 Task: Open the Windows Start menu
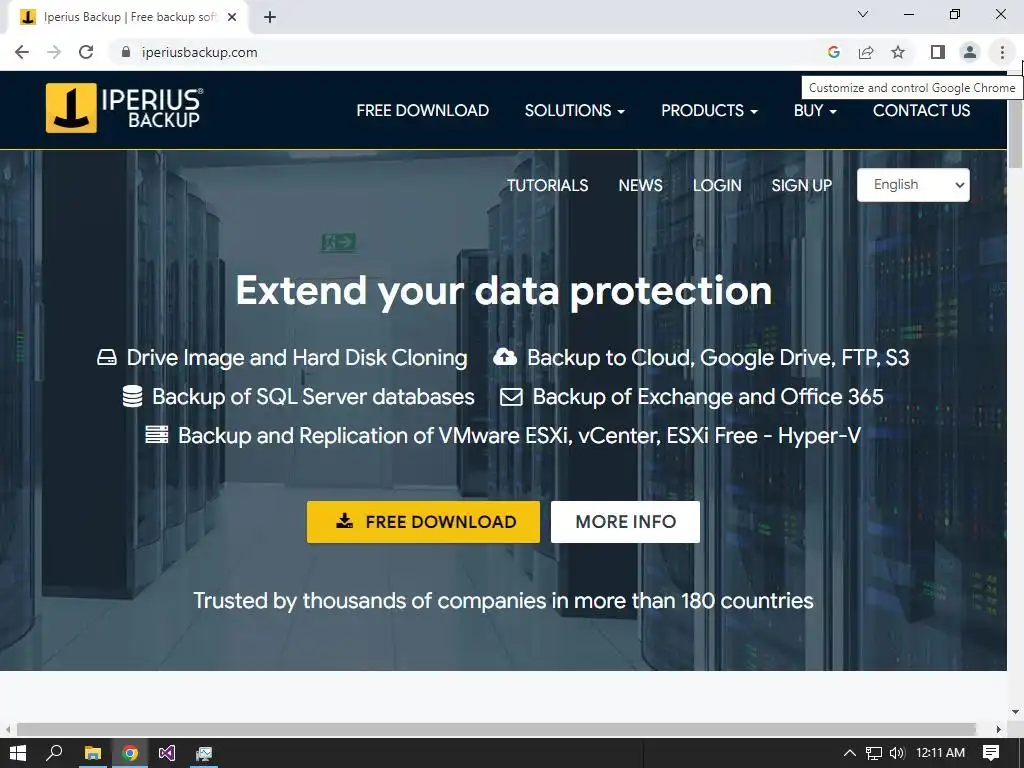point(18,753)
